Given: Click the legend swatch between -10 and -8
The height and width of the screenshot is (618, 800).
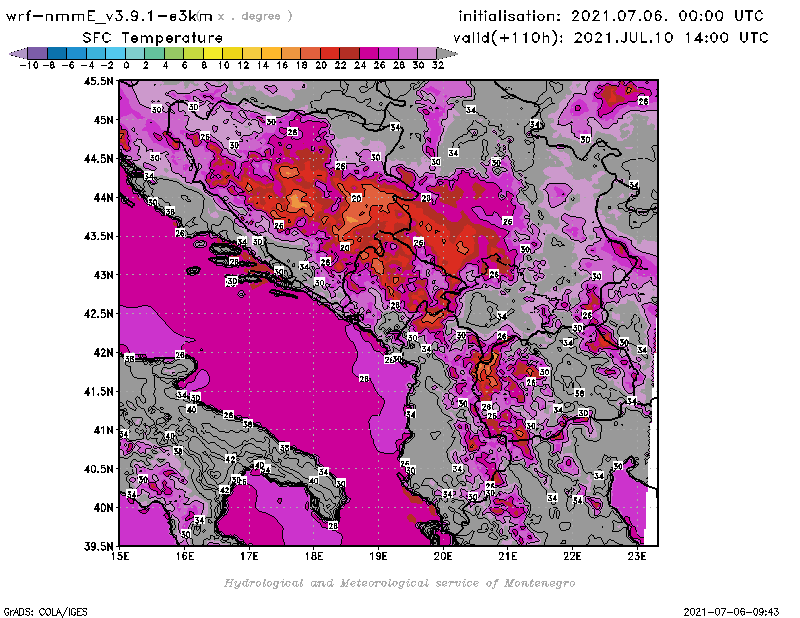Looking at the screenshot, I should pyautogui.click(x=38, y=53).
